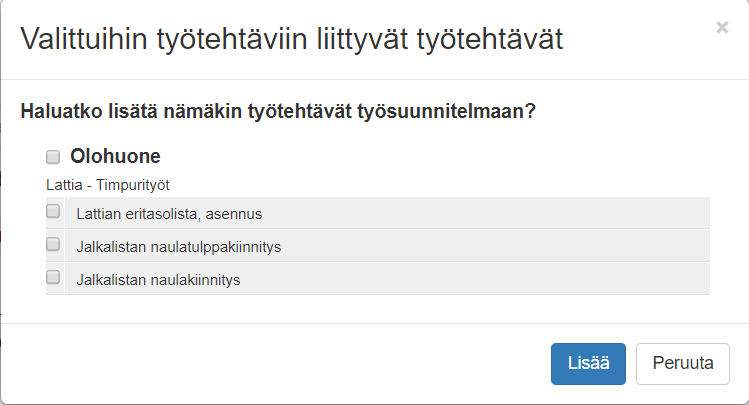Select the Jalkalistan naulatulppakiinnitys row text
Screen dimensions: 749x405
point(179,246)
